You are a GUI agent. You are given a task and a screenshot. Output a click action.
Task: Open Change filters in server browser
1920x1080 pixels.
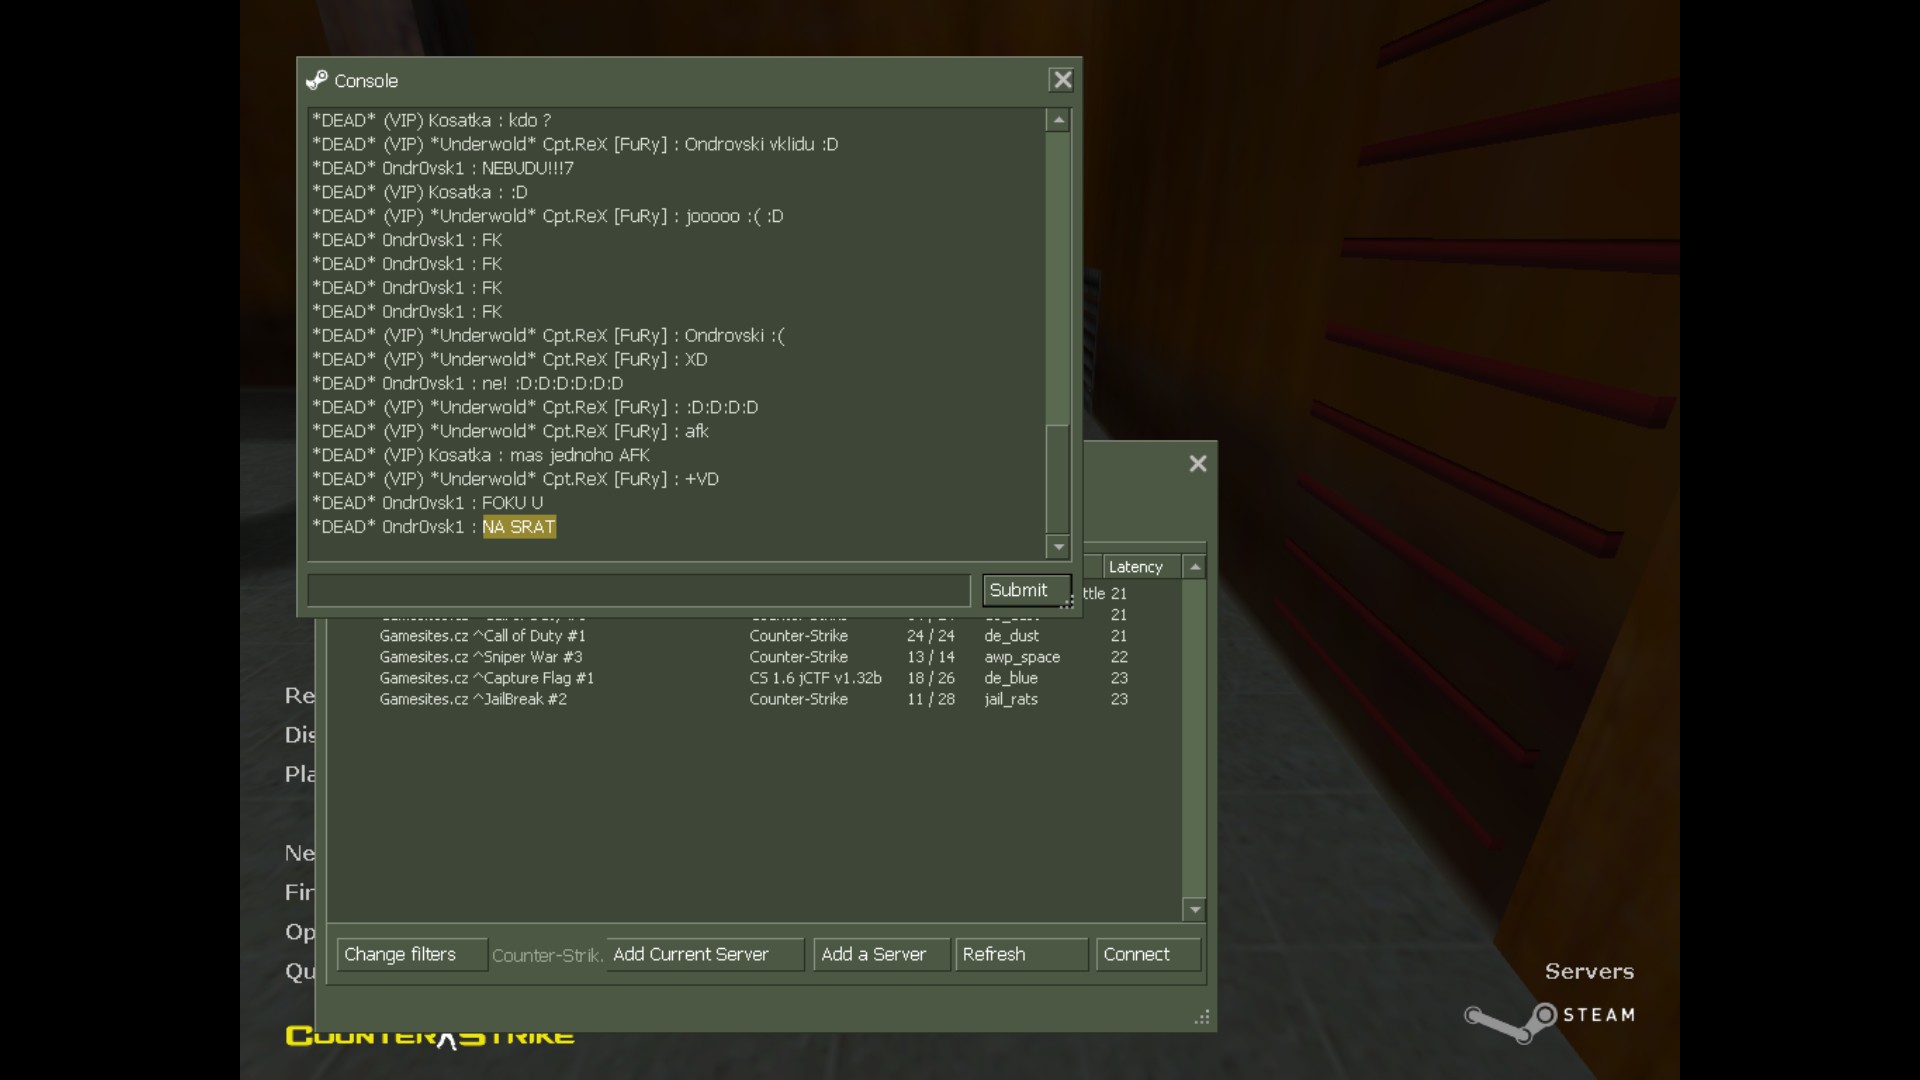pos(412,954)
